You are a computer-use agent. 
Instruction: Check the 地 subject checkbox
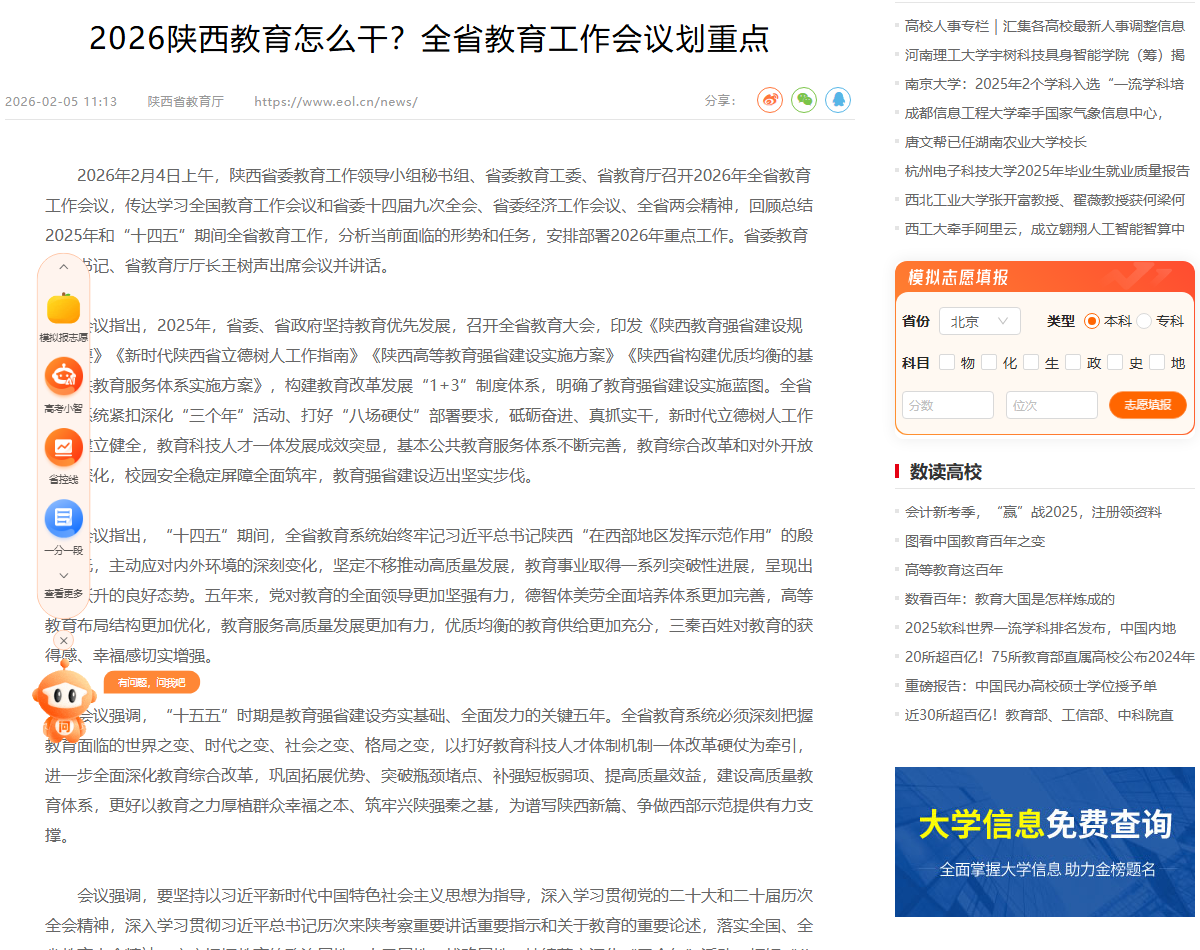pyautogui.click(x=1157, y=362)
